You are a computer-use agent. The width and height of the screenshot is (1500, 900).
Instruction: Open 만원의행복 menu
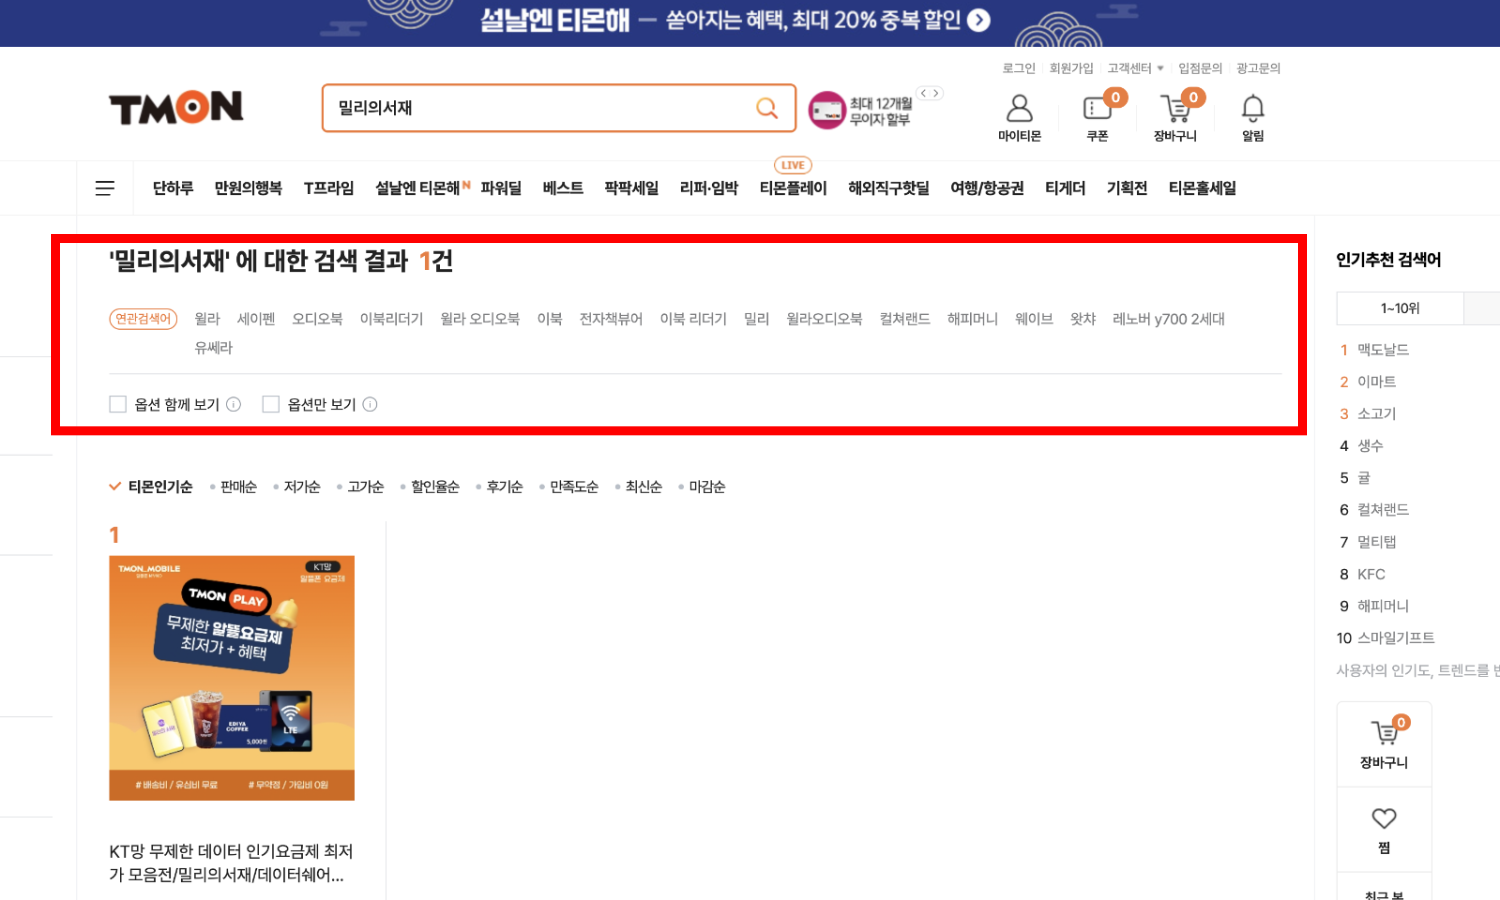pyautogui.click(x=248, y=188)
